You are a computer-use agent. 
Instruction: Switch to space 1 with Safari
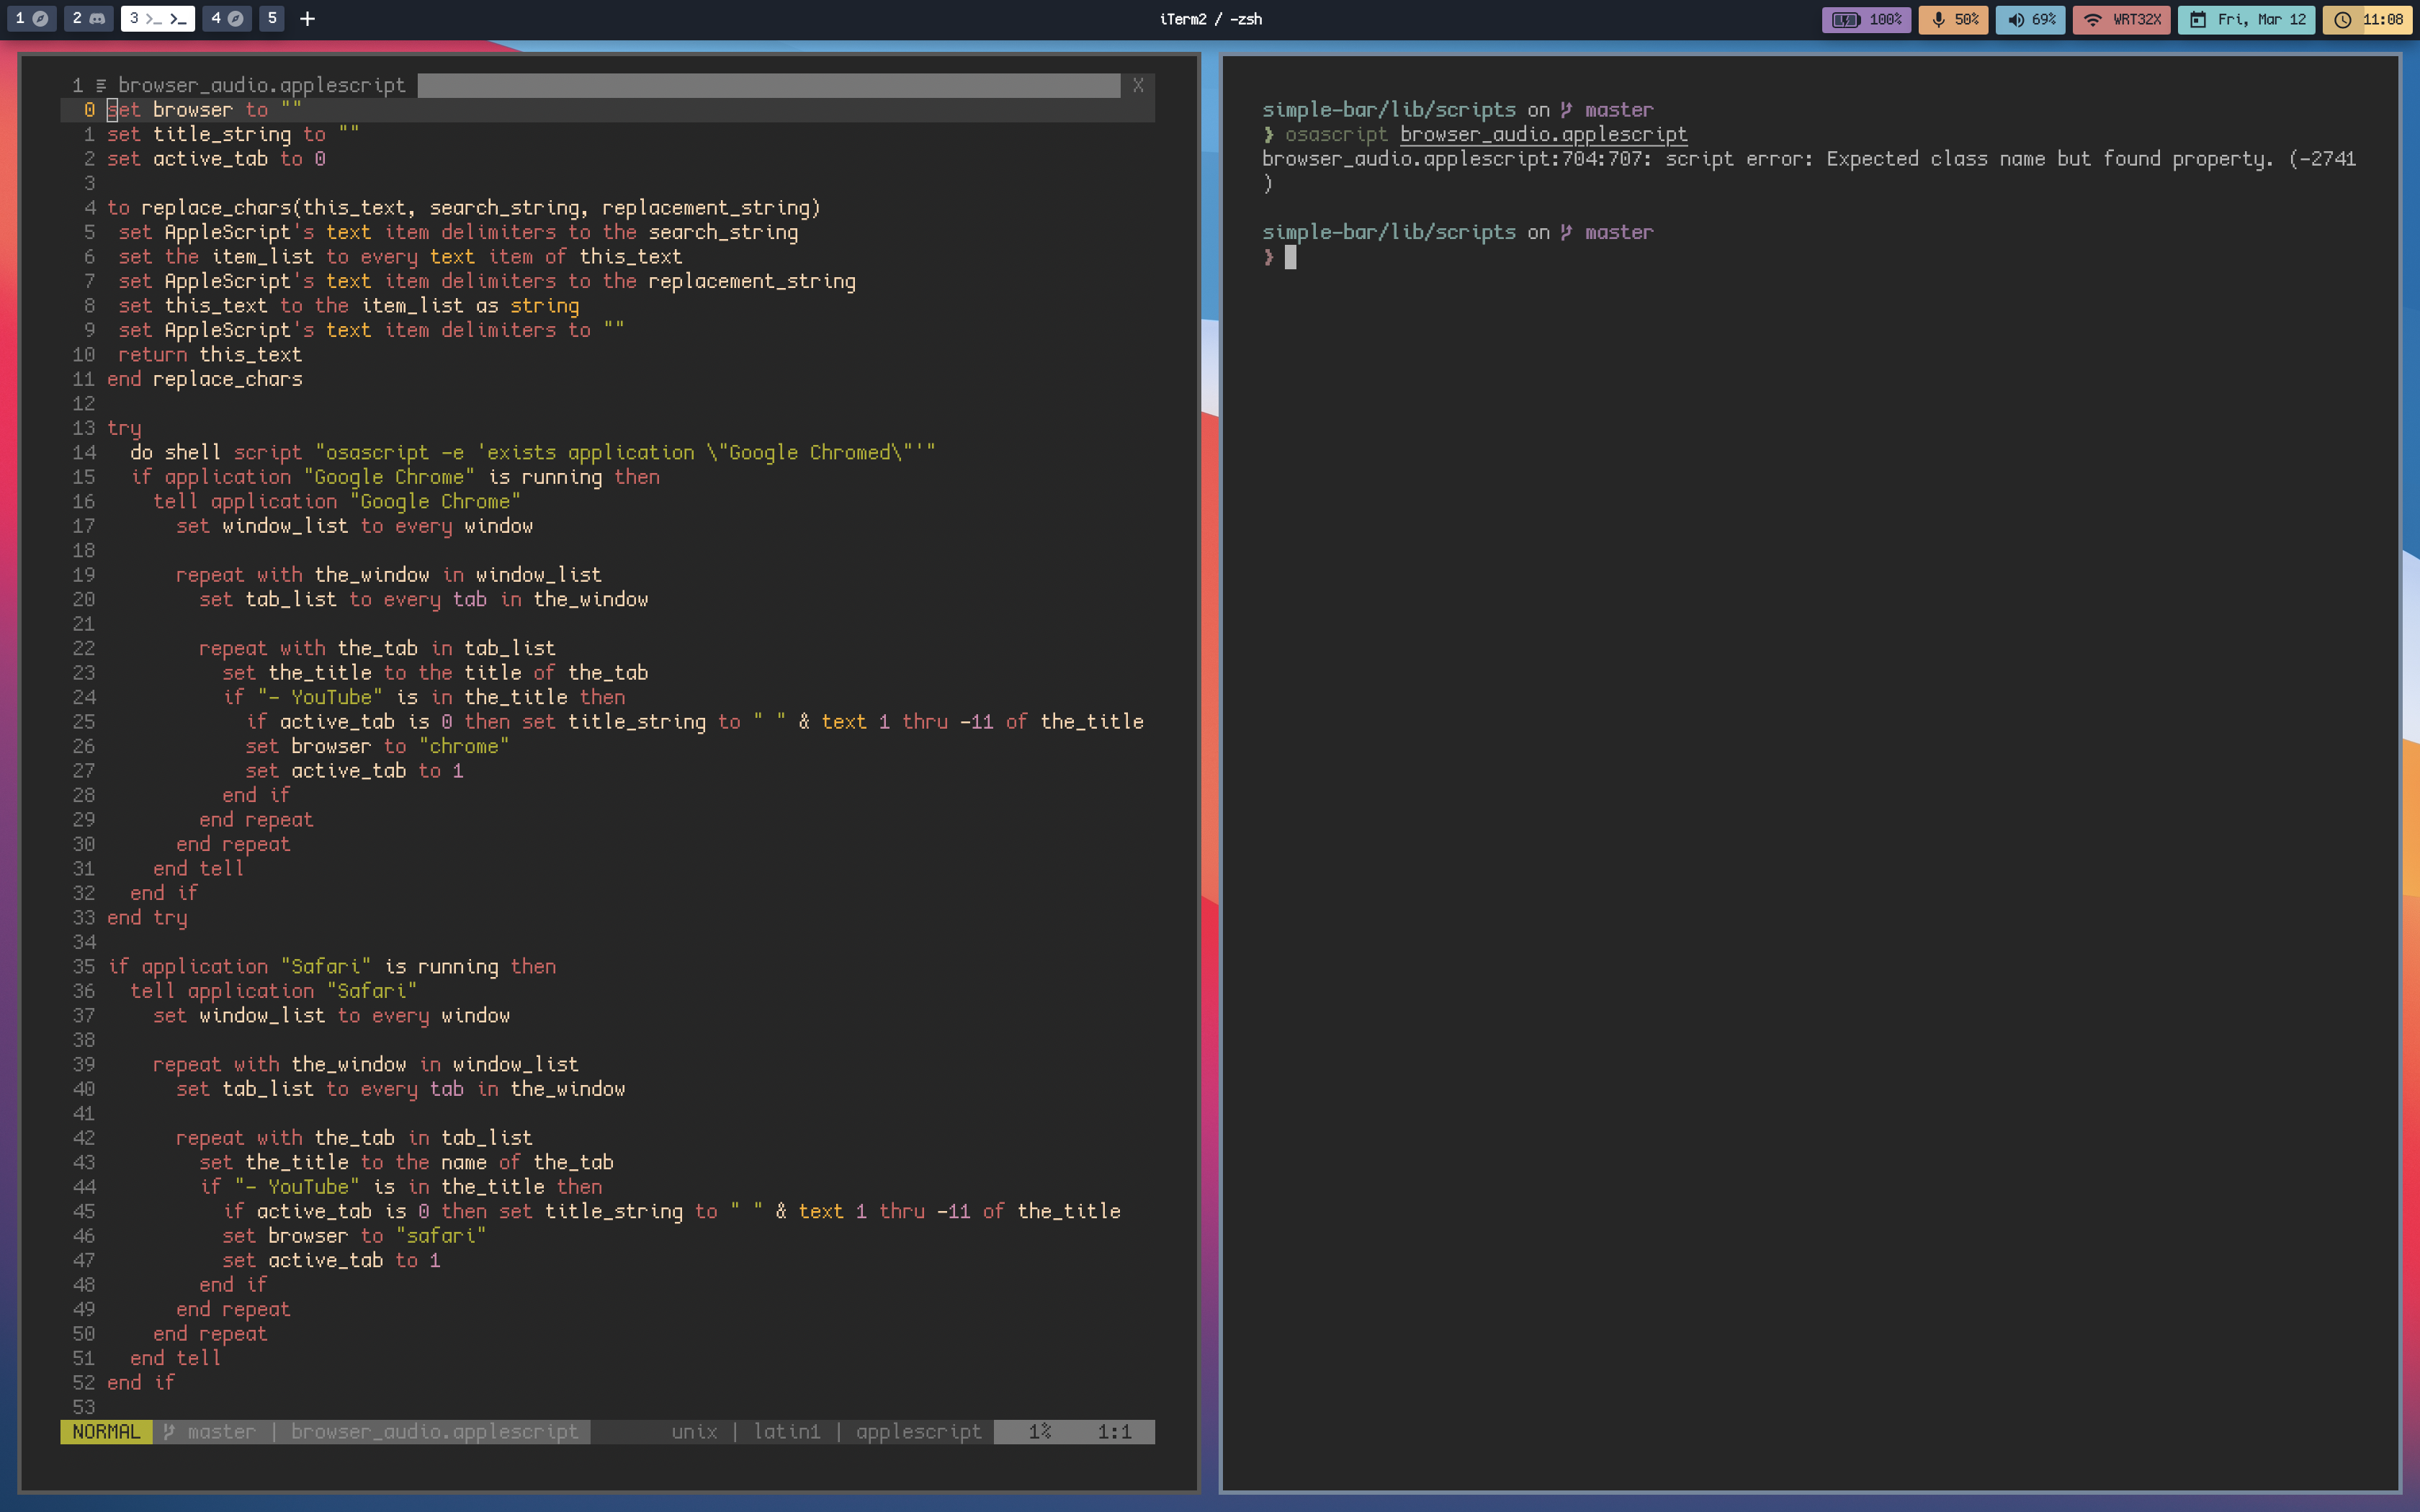pos(31,19)
